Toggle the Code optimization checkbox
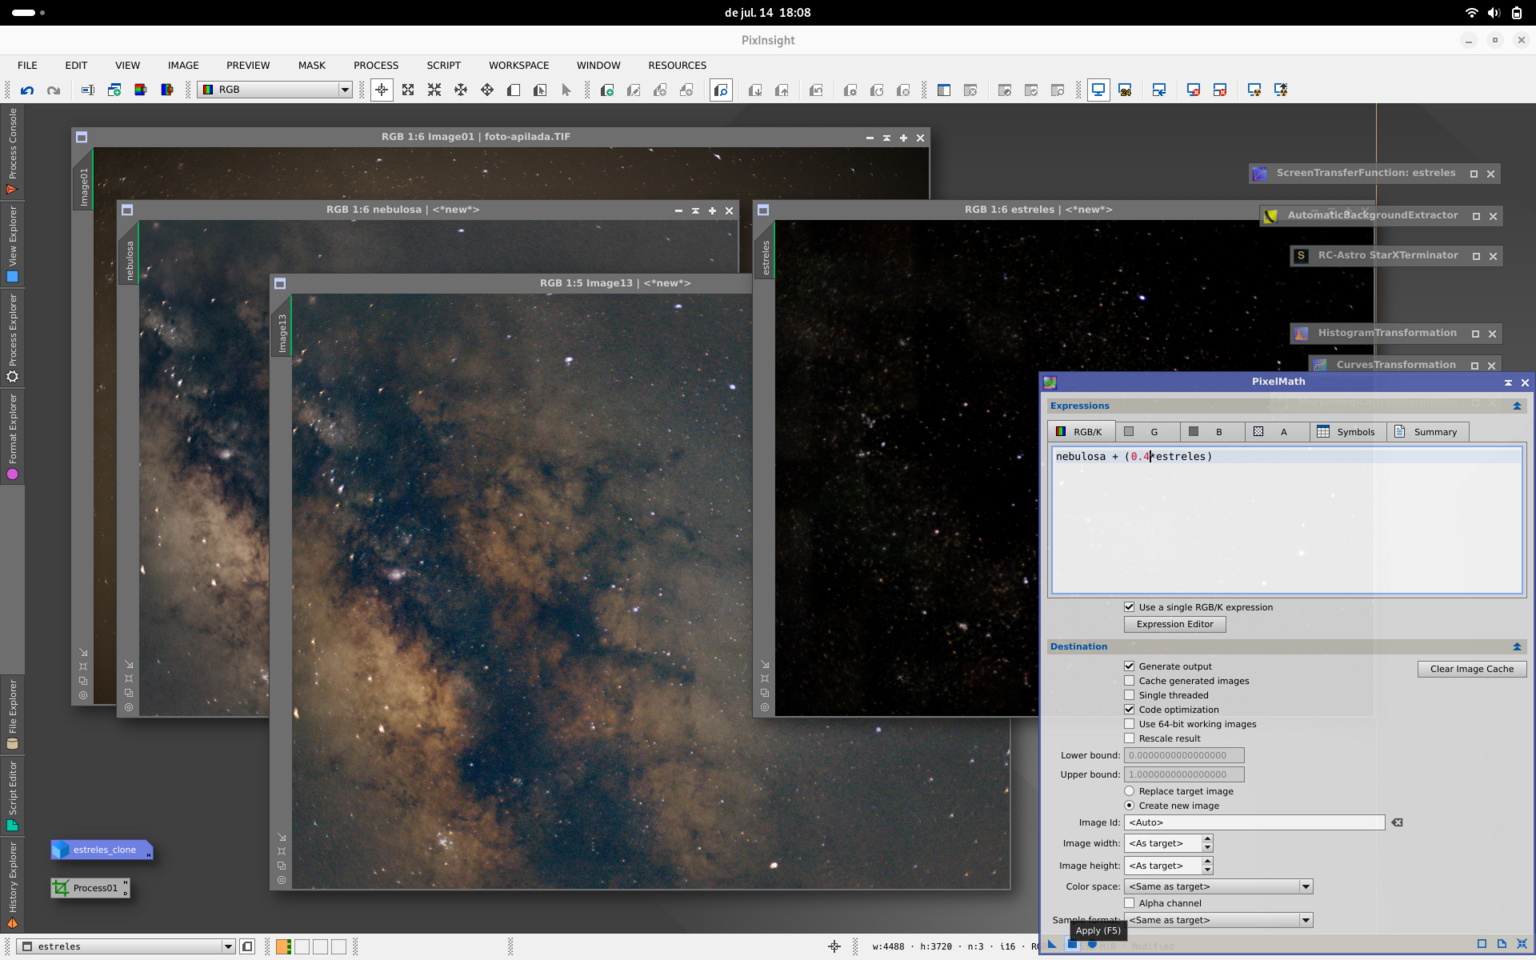Viewport: 1536px width, 960px height. tap(1129, 710)
